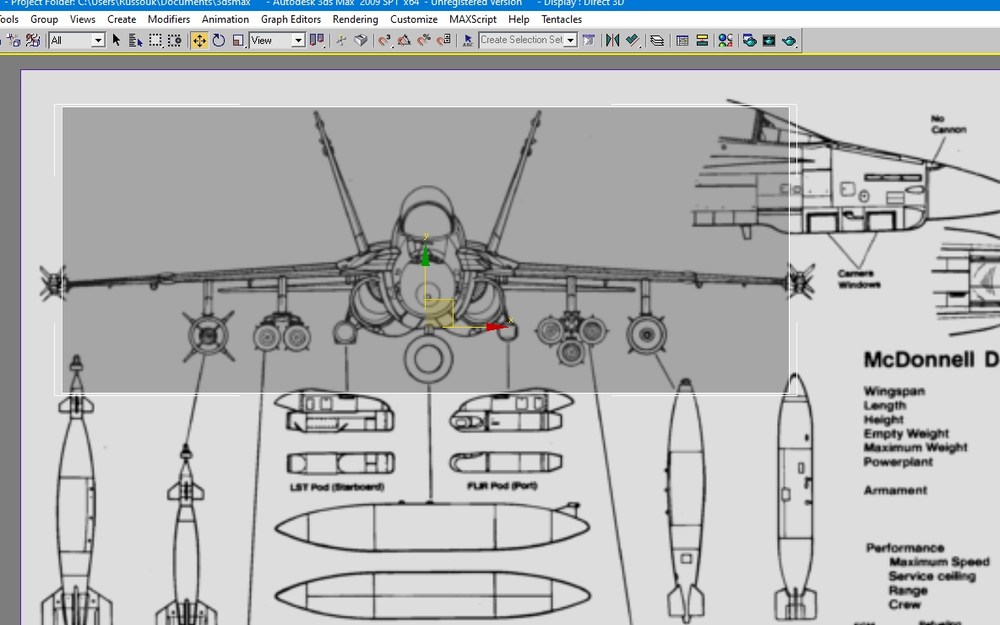Click the Use Pivot Point Center icon

click(x=317, y=40)
